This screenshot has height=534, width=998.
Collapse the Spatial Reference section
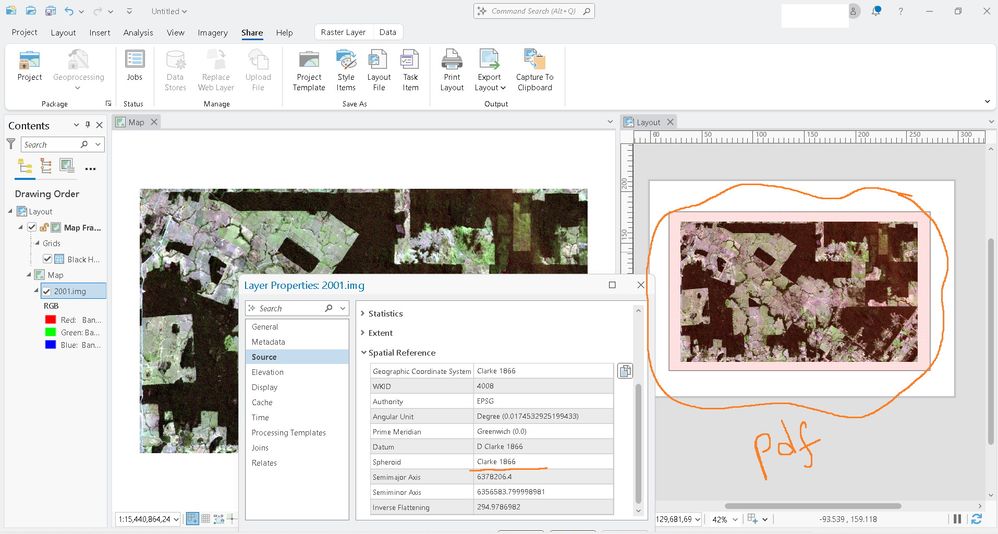401,353
